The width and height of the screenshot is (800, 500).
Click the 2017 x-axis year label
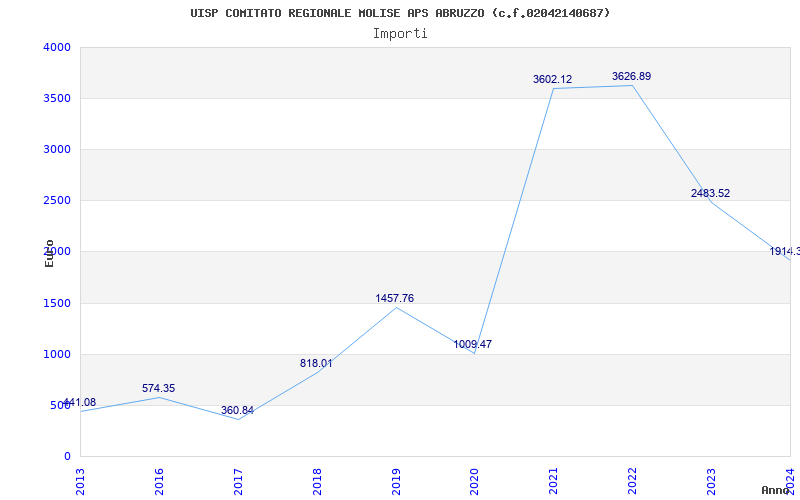pos(238,482)
